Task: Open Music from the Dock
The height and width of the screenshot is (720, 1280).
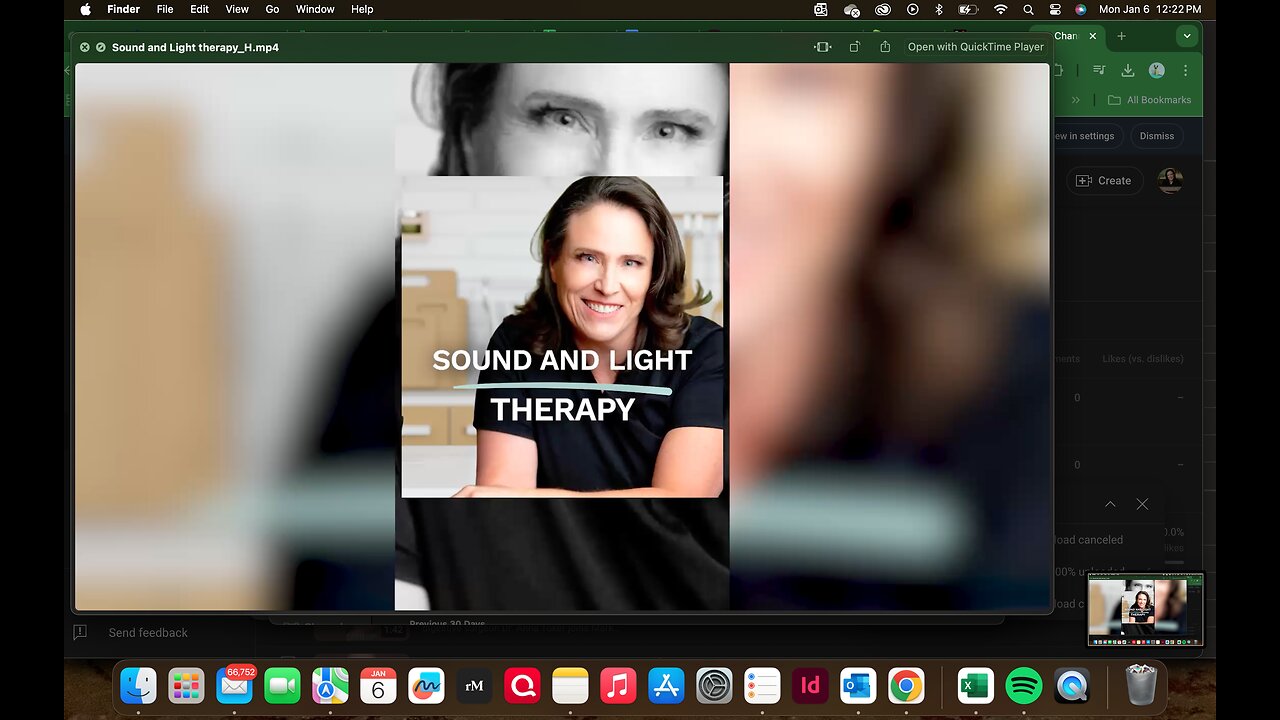Action: (618, 686)
